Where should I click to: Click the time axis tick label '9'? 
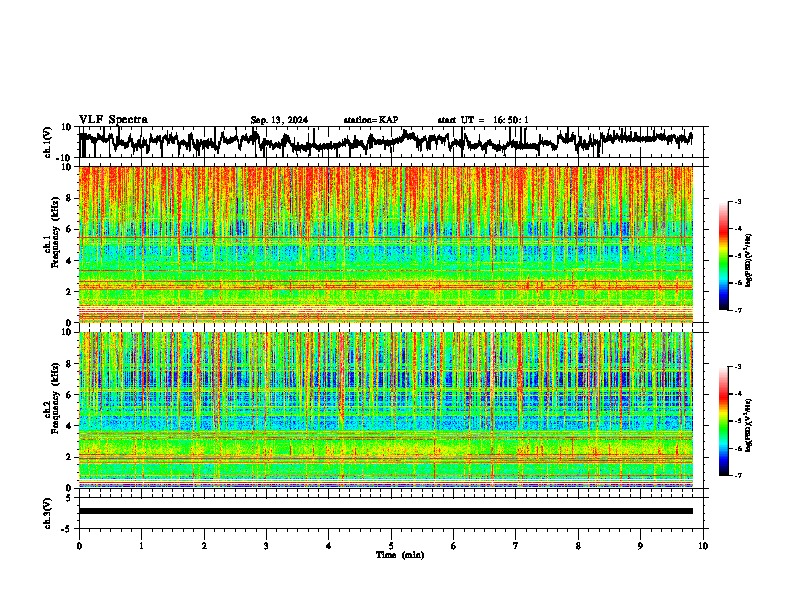pos(640,546)
